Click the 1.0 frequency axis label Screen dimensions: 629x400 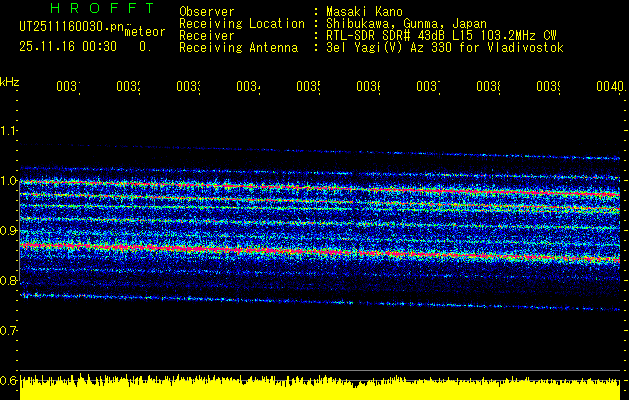pyautogui.click(x=8, y=181)
